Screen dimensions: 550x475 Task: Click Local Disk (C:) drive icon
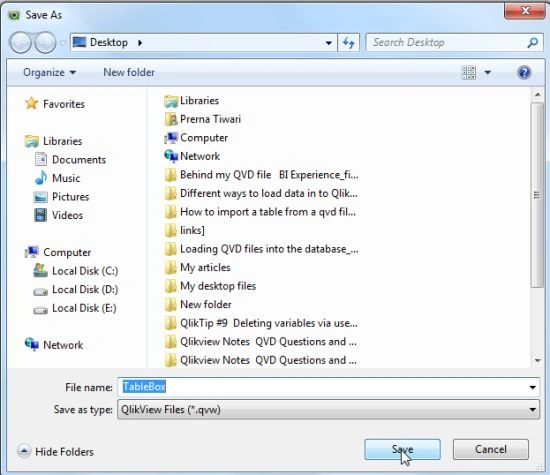click(x=41, y=270)
